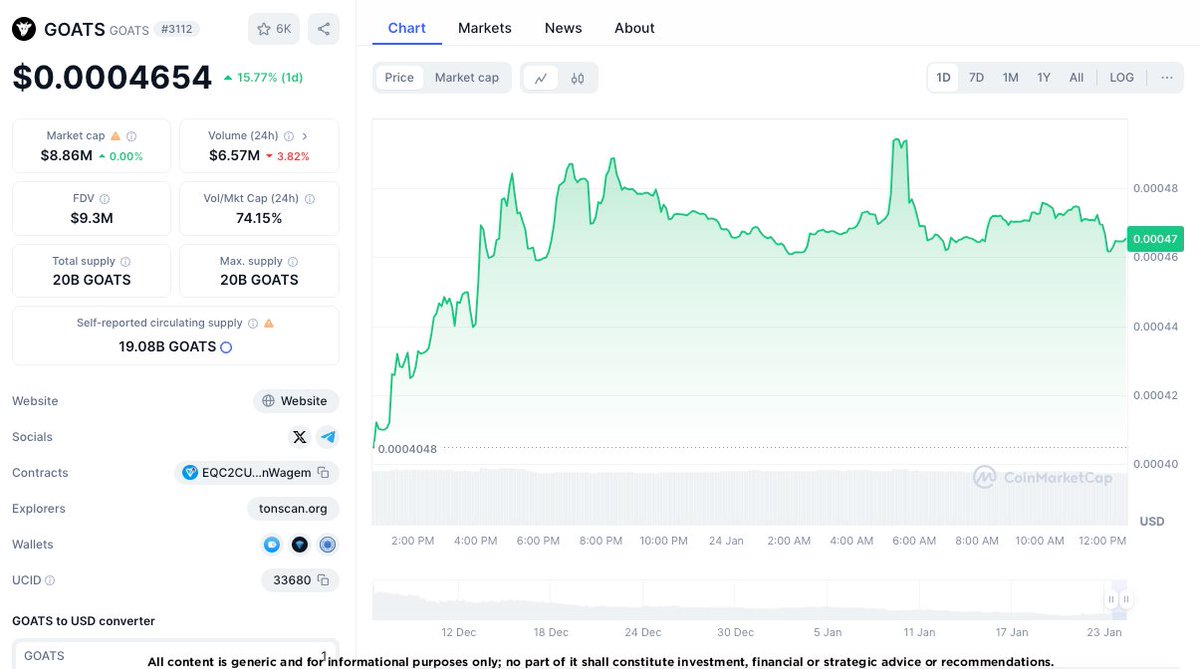This screenshot has height=669, width=1200.
Task: Open FDV info icon
Action: [104, 199]
